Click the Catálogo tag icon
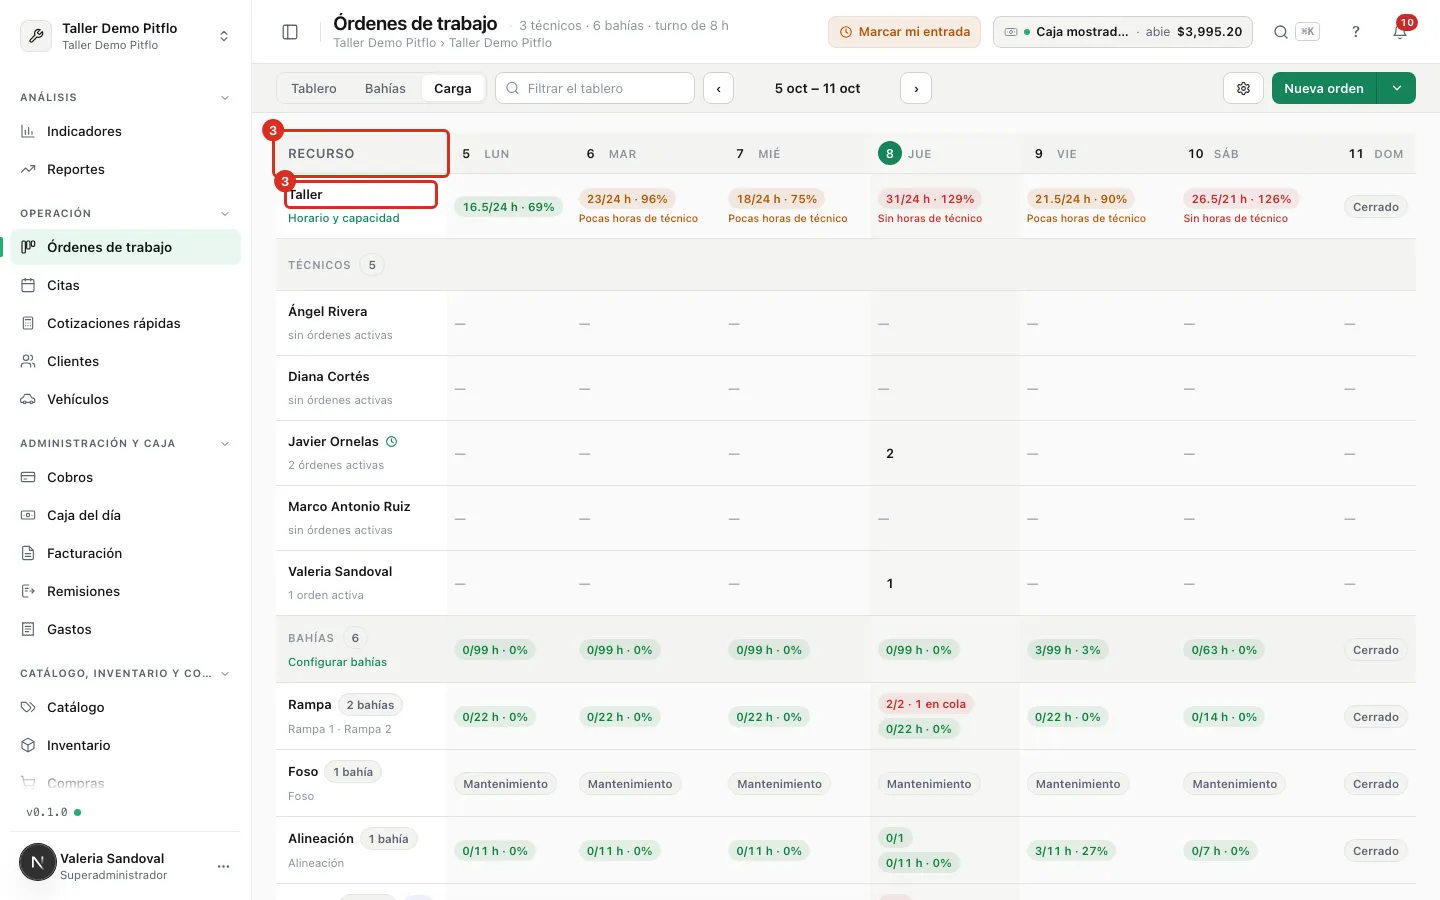 click(28, 707)
